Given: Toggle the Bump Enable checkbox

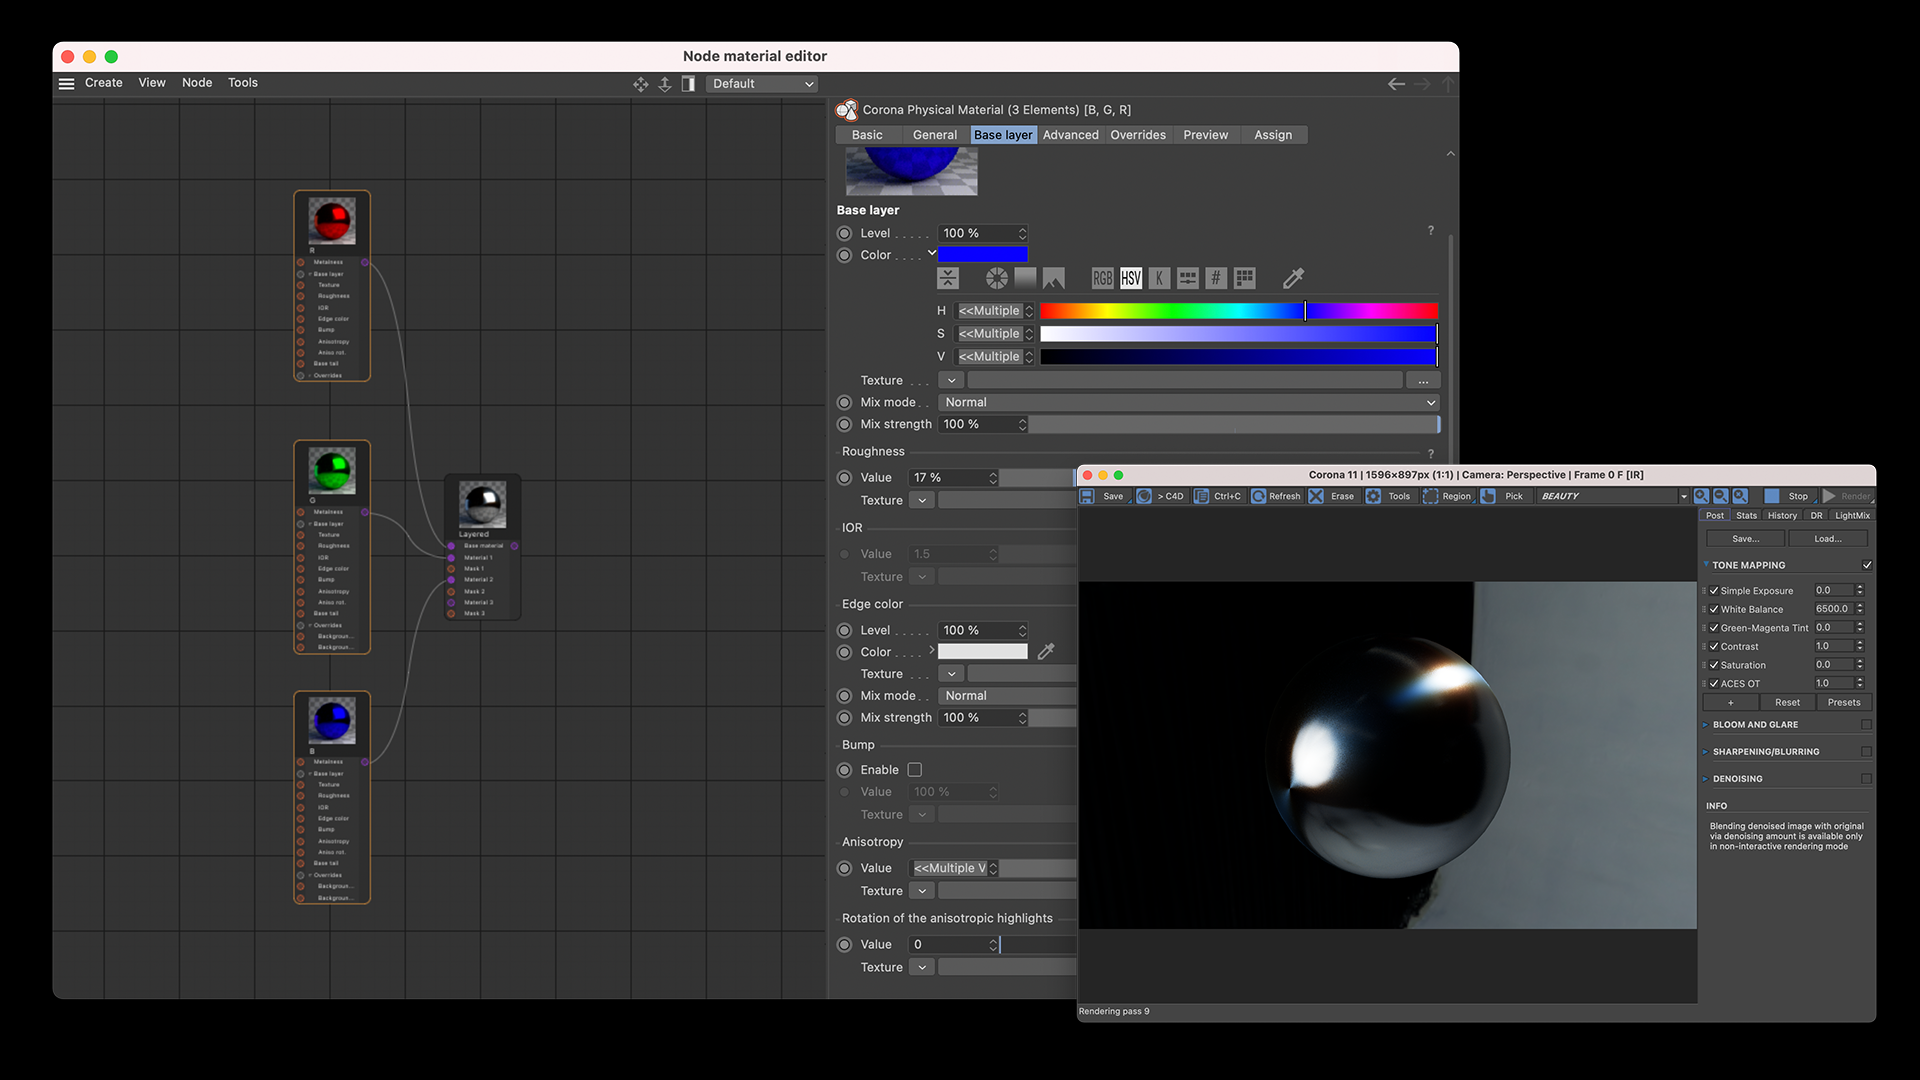Looking at the screenshot, I should pos(915,770).
